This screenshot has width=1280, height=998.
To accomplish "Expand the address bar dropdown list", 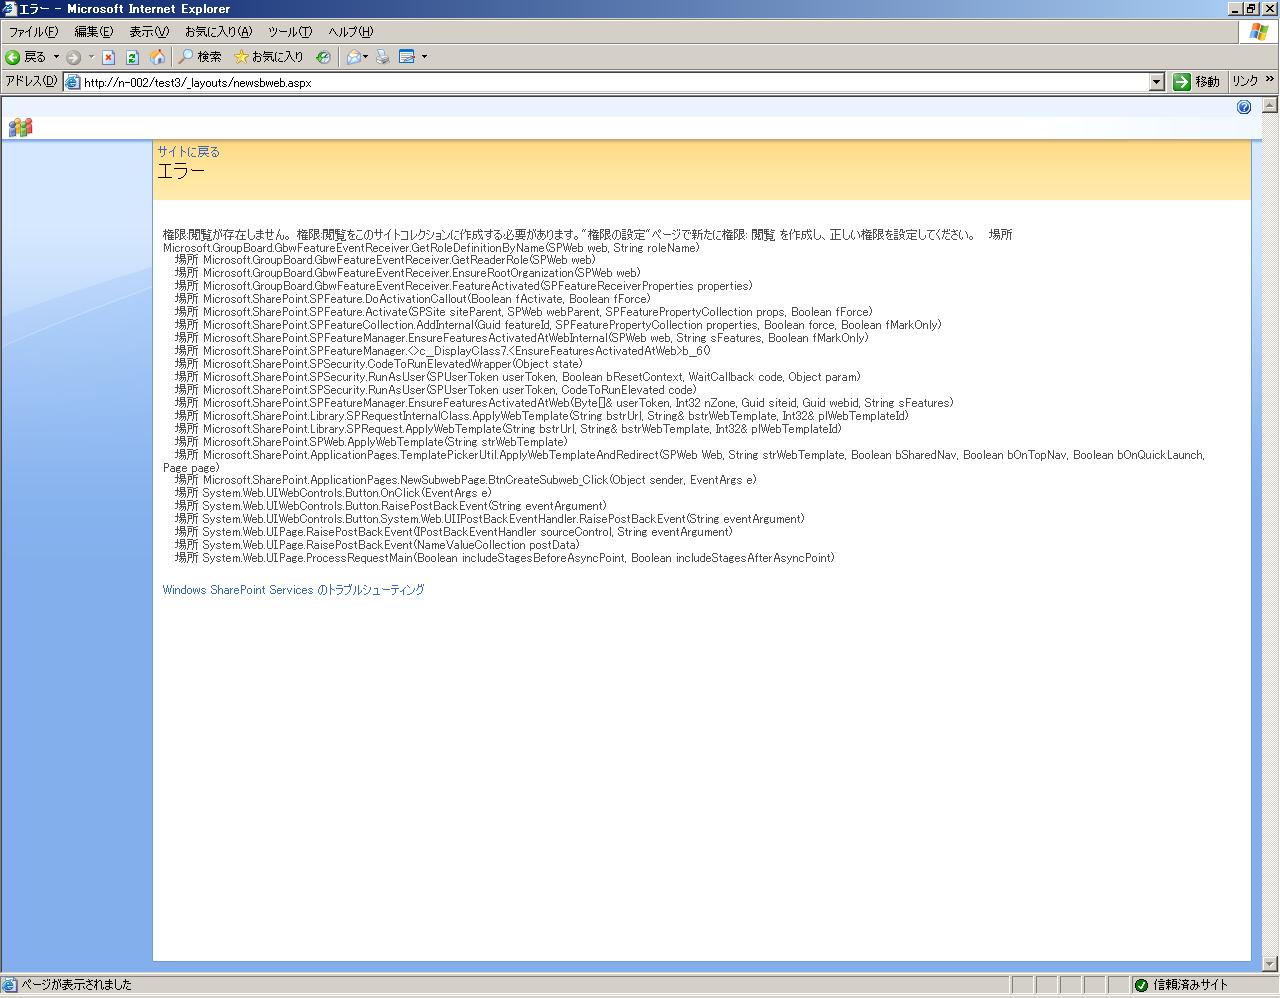I will pos(1157,82).
